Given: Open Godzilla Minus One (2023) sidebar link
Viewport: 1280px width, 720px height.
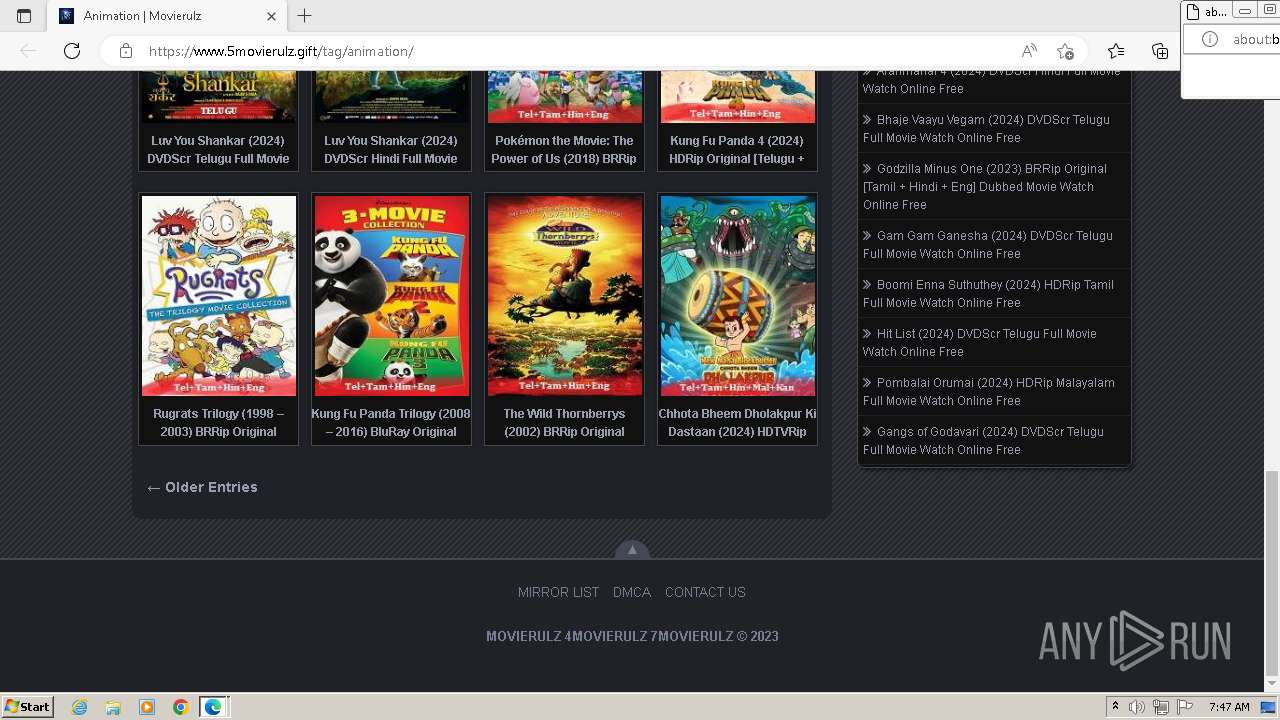Looking at the screenshot, I should (x=987, y=186).
